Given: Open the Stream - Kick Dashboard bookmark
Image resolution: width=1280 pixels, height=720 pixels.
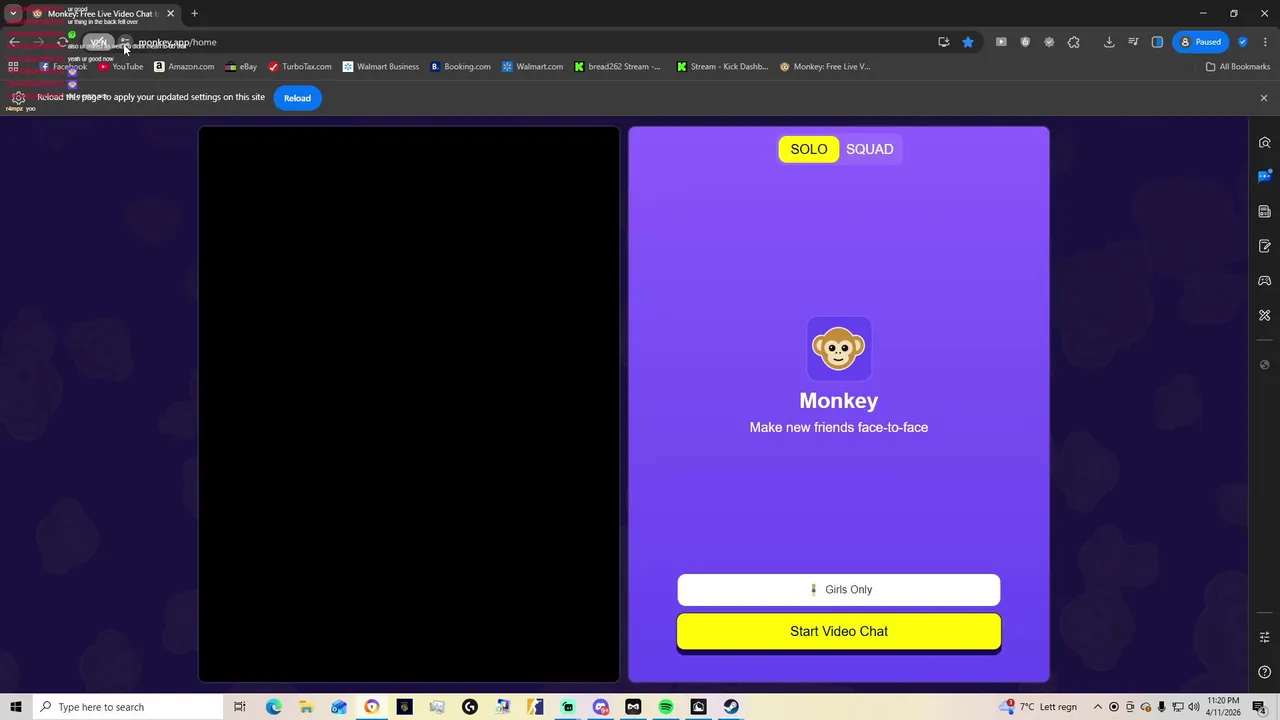Looking at the screenshot, I should 723,67.
